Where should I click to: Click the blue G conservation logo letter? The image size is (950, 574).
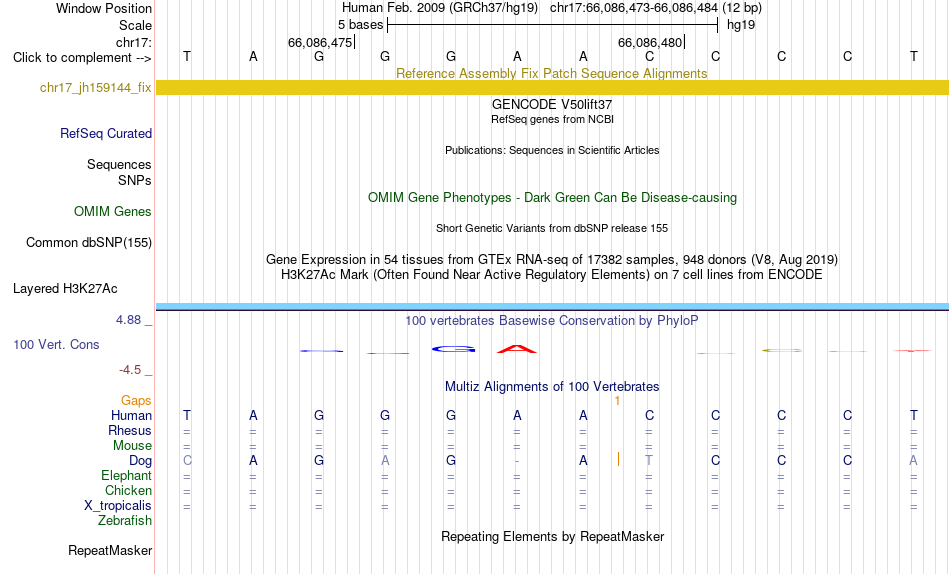click(453, 349)
